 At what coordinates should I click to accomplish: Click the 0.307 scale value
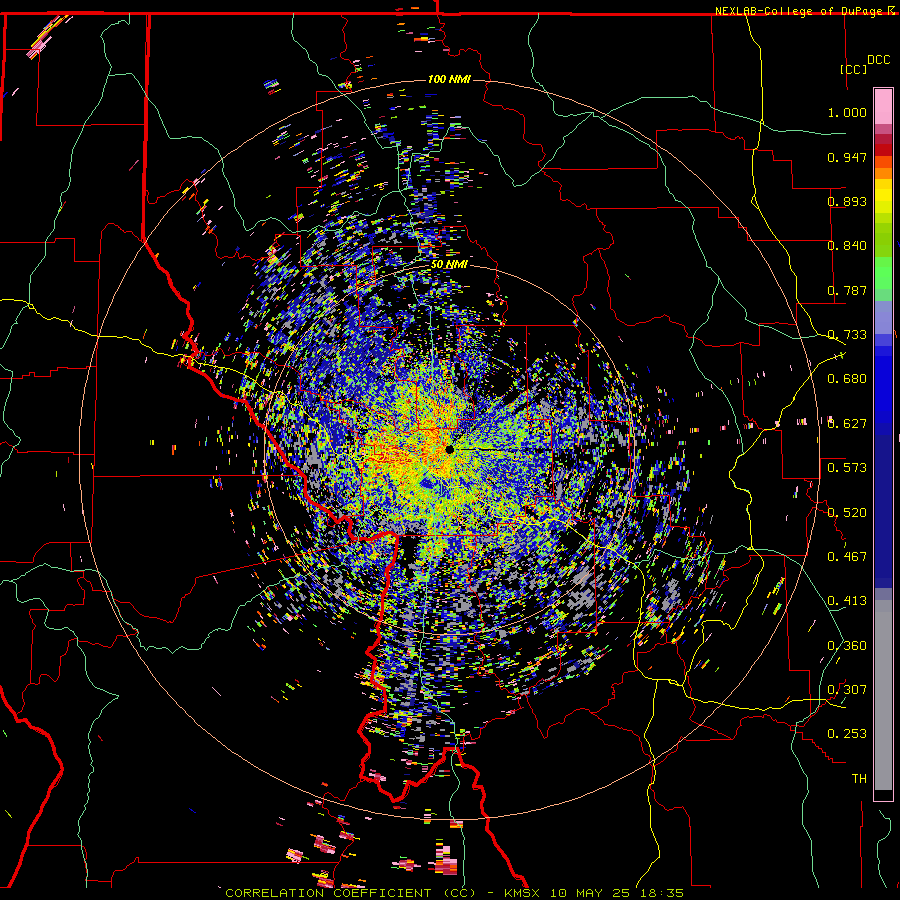click(847, 690)
